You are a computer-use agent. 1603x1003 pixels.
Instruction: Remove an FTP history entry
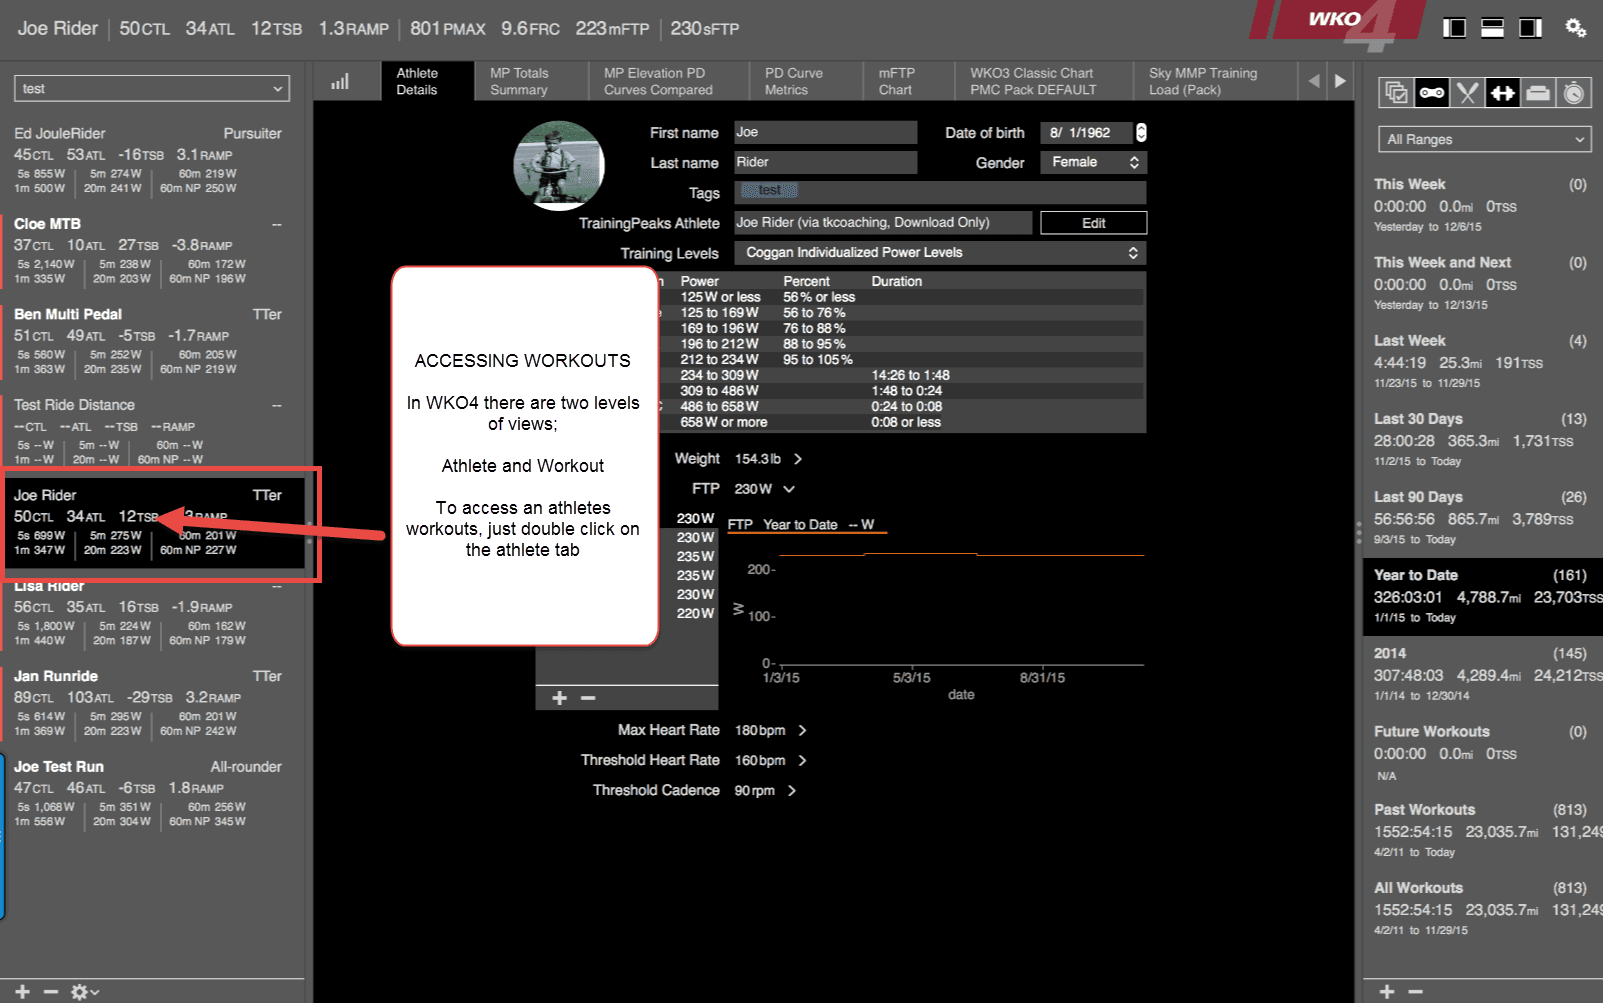coord(588,698)
